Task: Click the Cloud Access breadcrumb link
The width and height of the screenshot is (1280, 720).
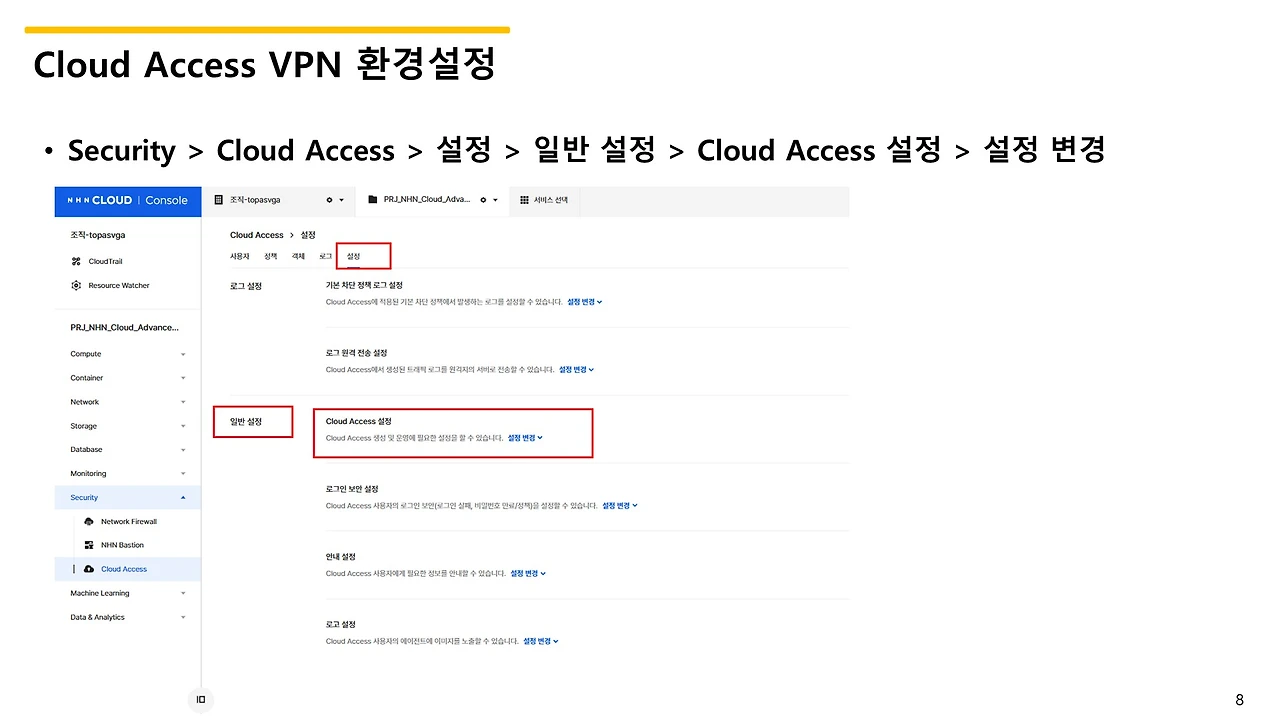Action: 257,235
